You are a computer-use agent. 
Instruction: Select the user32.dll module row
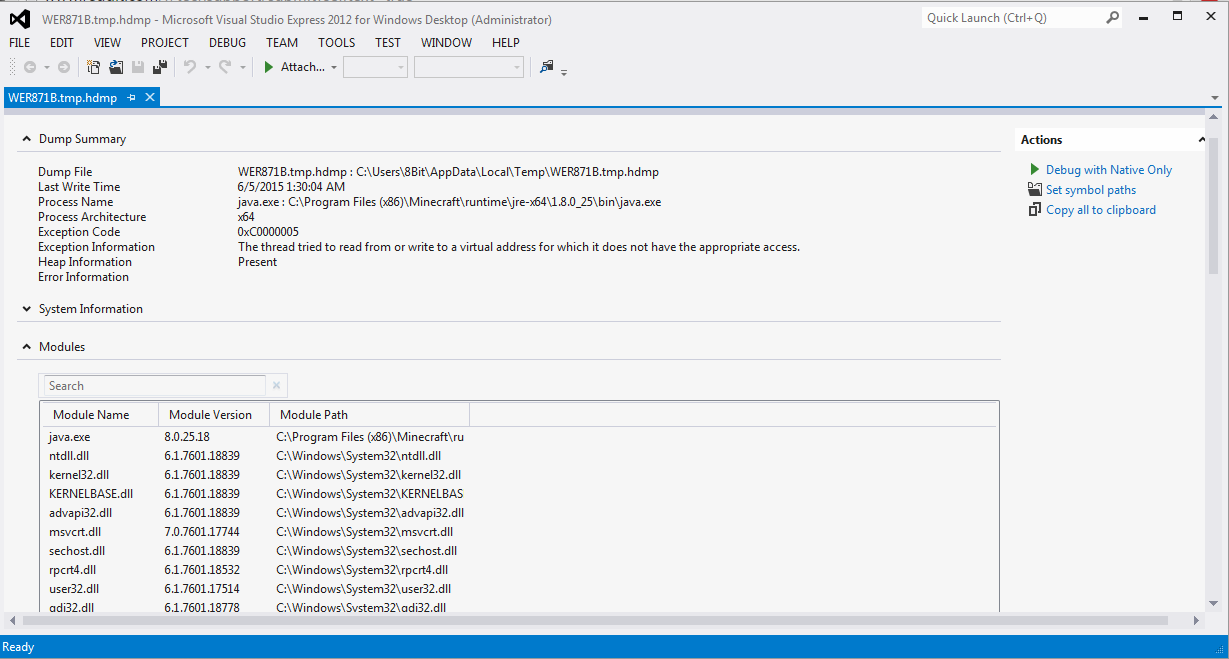coord(518,589)
